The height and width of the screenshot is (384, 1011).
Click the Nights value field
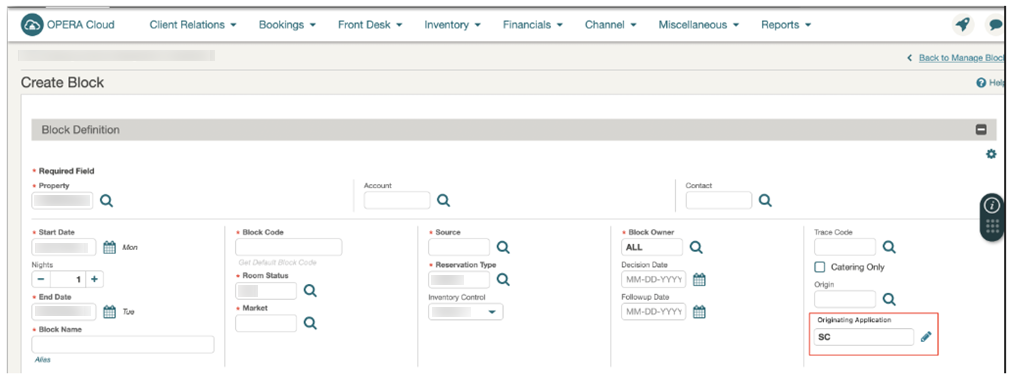[68, 280]
